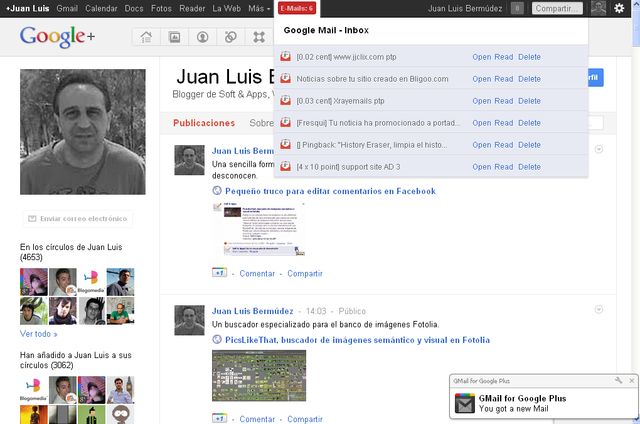
Task: Open Calendar from the top bar
Action: [101, 8]
